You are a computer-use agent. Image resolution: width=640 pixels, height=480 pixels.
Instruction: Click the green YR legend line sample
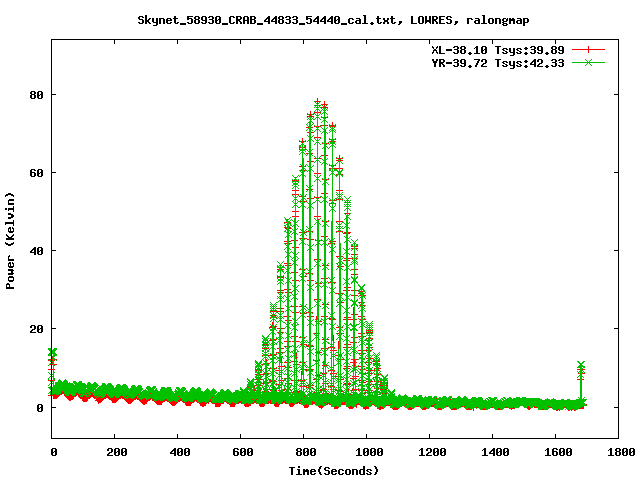coord(588,62)
